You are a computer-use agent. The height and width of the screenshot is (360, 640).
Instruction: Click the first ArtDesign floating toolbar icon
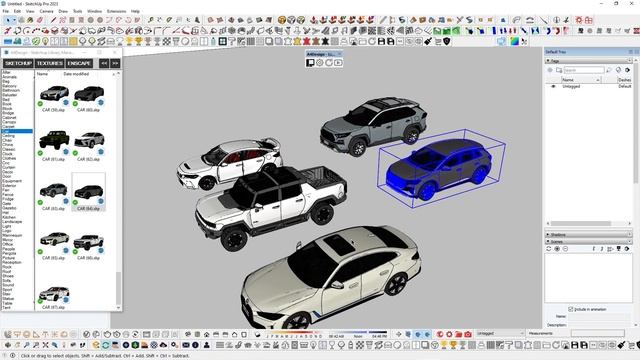[x=310, y=62]
